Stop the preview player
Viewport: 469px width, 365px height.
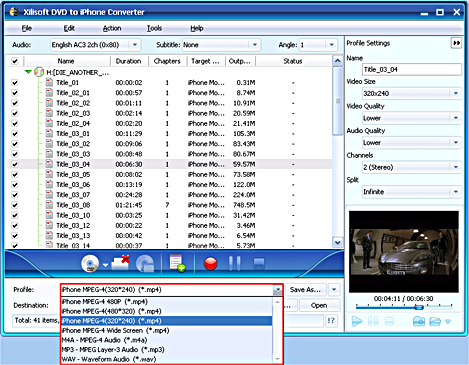pyautogui.click(x=389, y=321)
